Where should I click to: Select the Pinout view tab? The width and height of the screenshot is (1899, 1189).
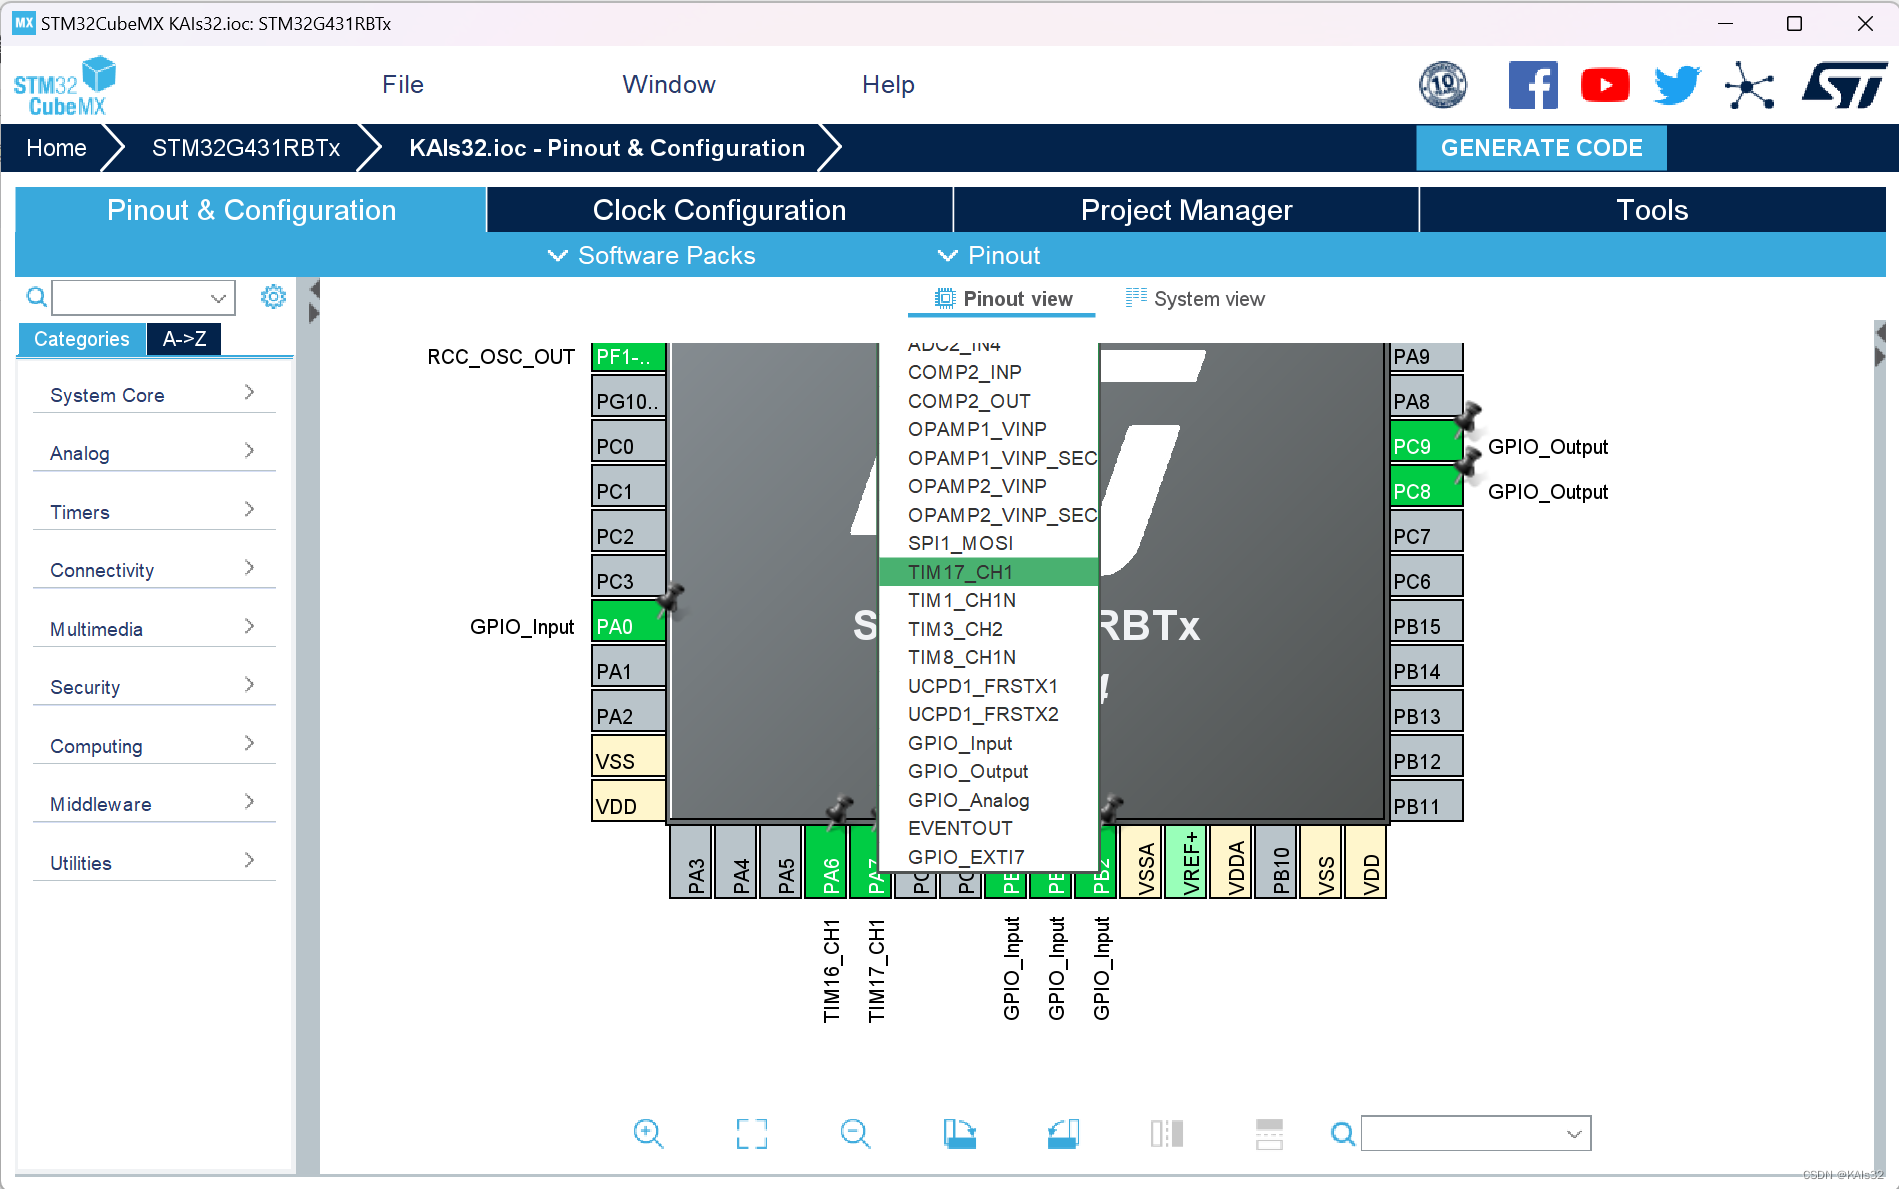click(x=1003, y=299)
